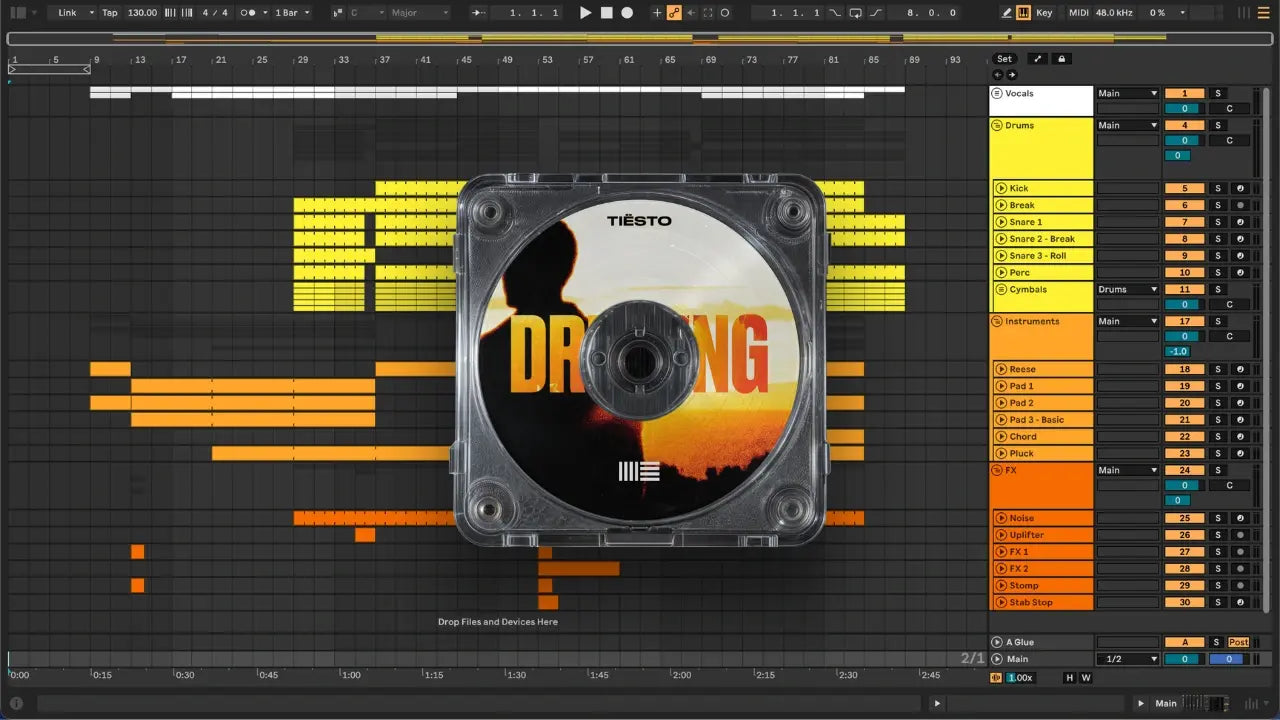Collapse the Drums group track
This screenshot has height=720, width=1280.
pyautogui.click(x=997, y=125)
